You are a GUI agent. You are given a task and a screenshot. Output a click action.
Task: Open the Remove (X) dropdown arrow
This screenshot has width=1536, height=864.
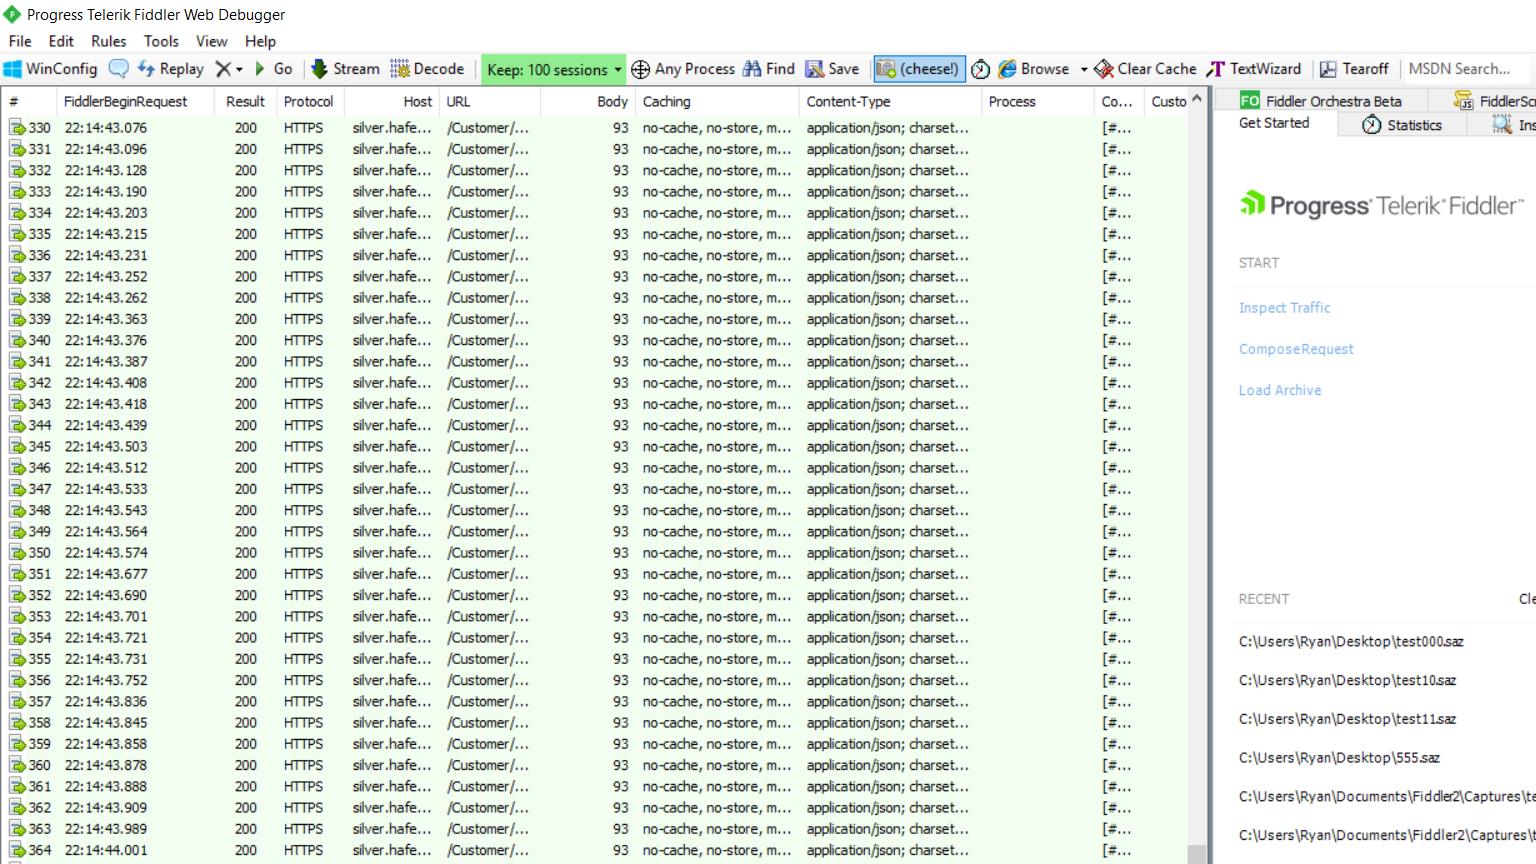pos(239,70)
